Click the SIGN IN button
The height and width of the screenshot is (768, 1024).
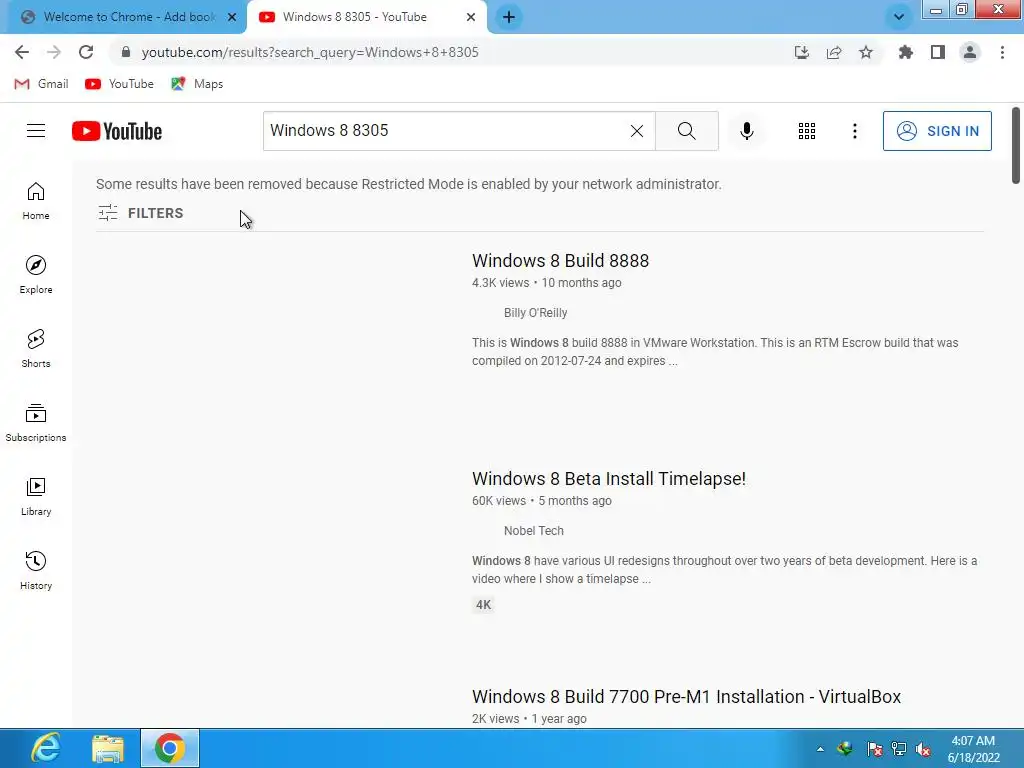pos(937,131)
